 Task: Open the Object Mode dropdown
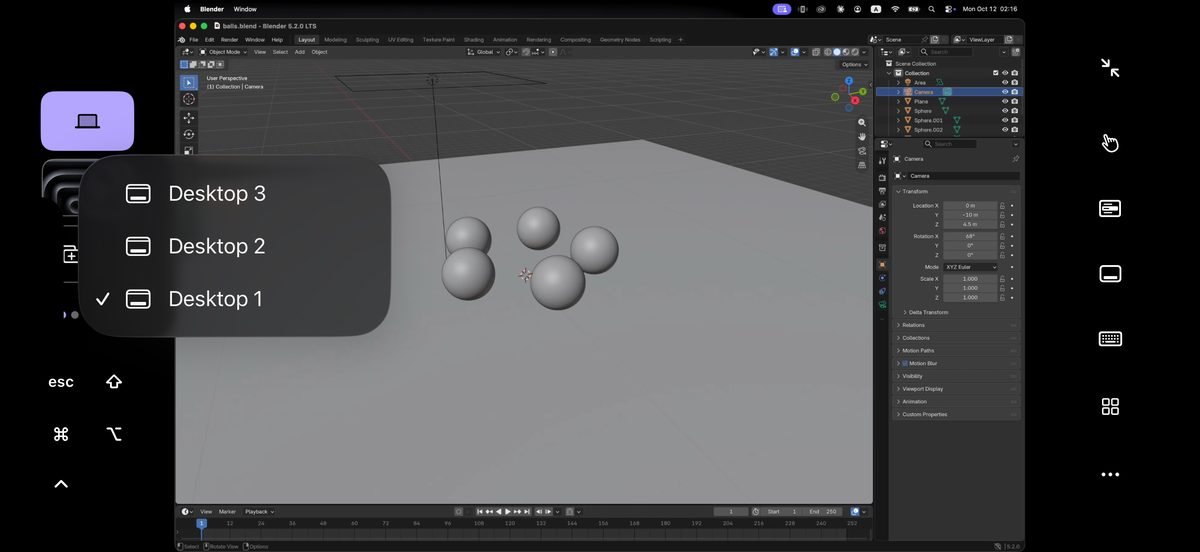(x=223, y=52)
